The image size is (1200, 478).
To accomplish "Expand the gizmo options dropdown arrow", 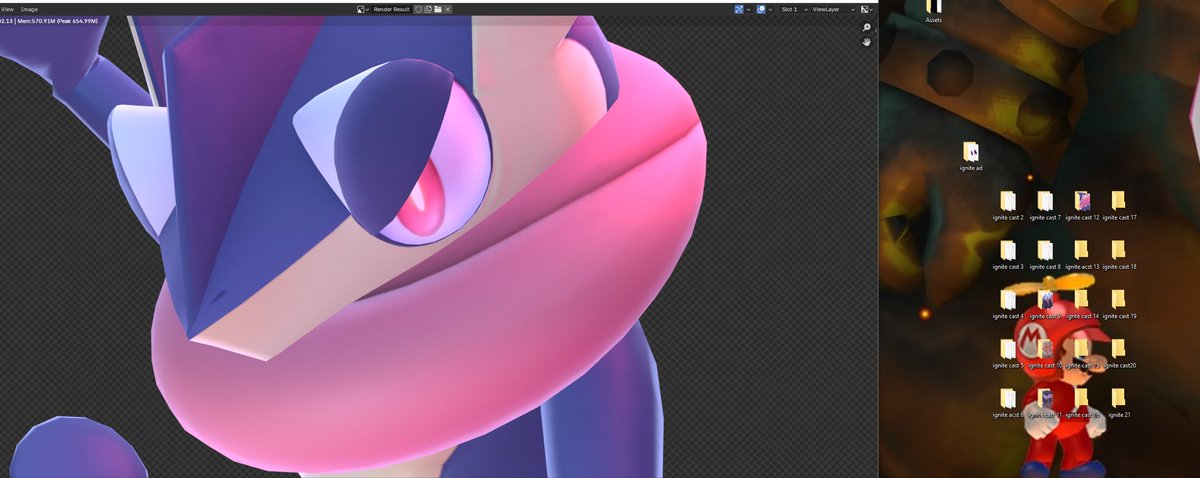I will click(749, 9).
